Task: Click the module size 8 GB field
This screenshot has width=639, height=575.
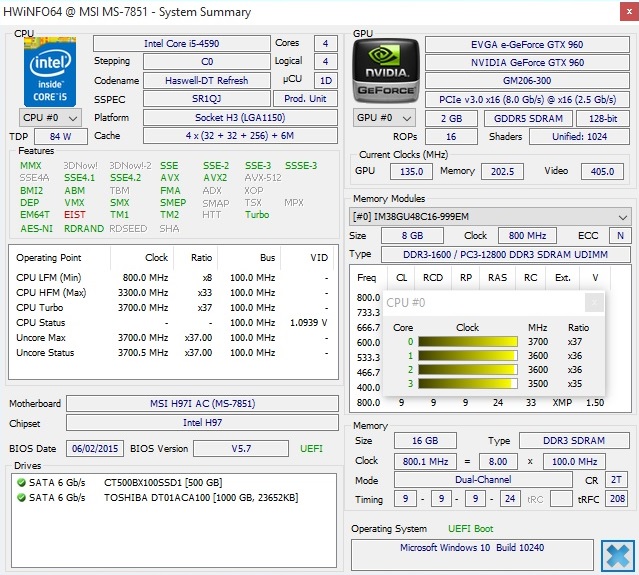Action: click(412, 236)
